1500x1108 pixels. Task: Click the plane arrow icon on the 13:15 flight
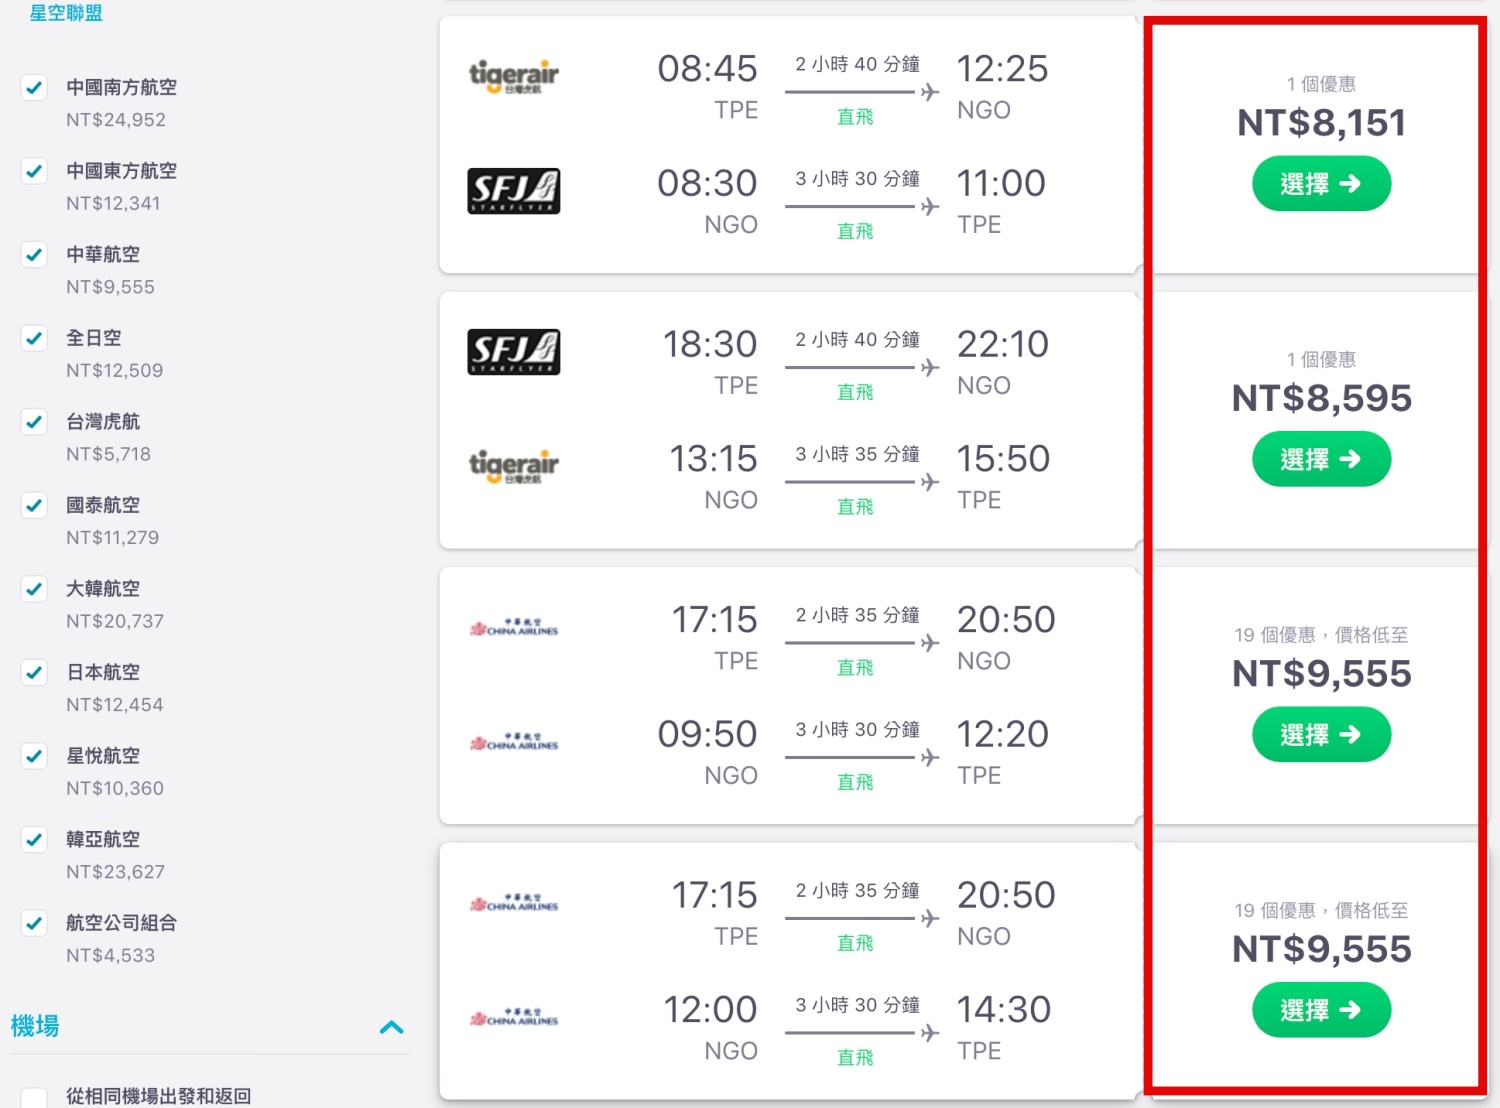point(930,482)
